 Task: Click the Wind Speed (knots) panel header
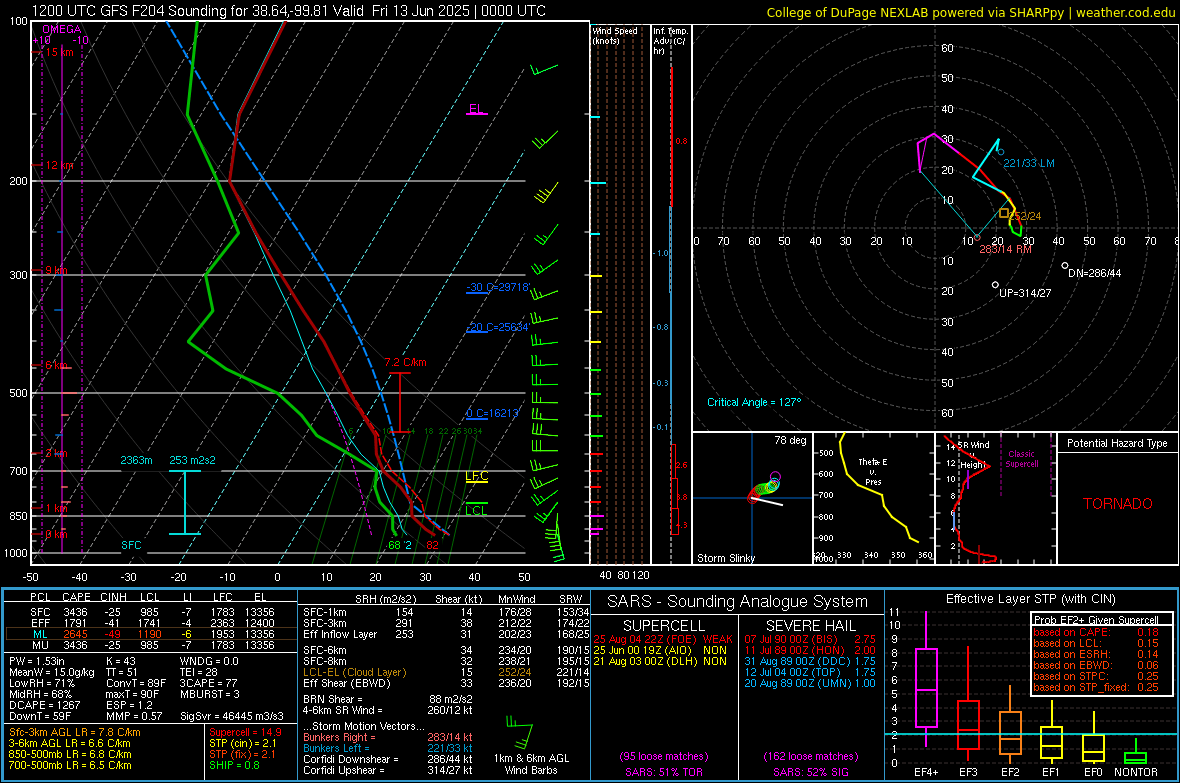tap(615, 35)
